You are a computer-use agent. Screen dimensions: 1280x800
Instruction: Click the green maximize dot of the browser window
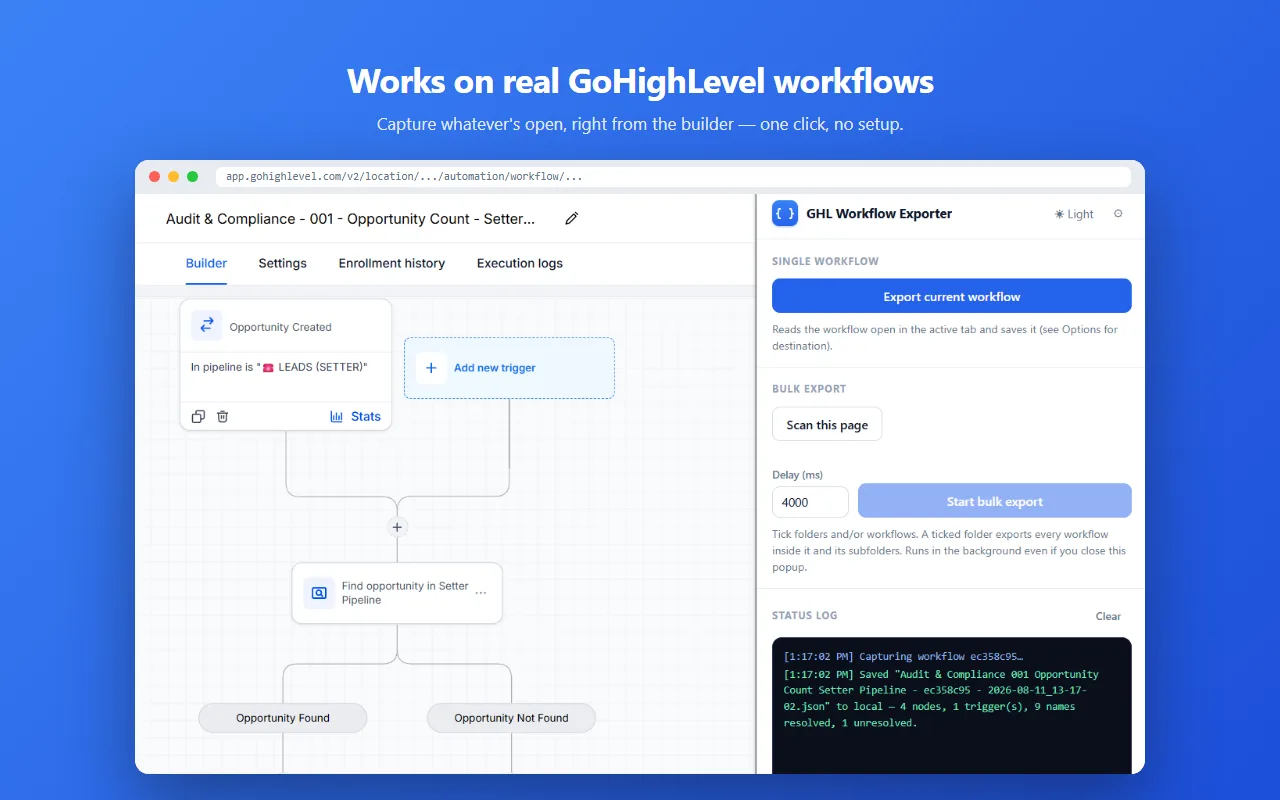(192, 177)
